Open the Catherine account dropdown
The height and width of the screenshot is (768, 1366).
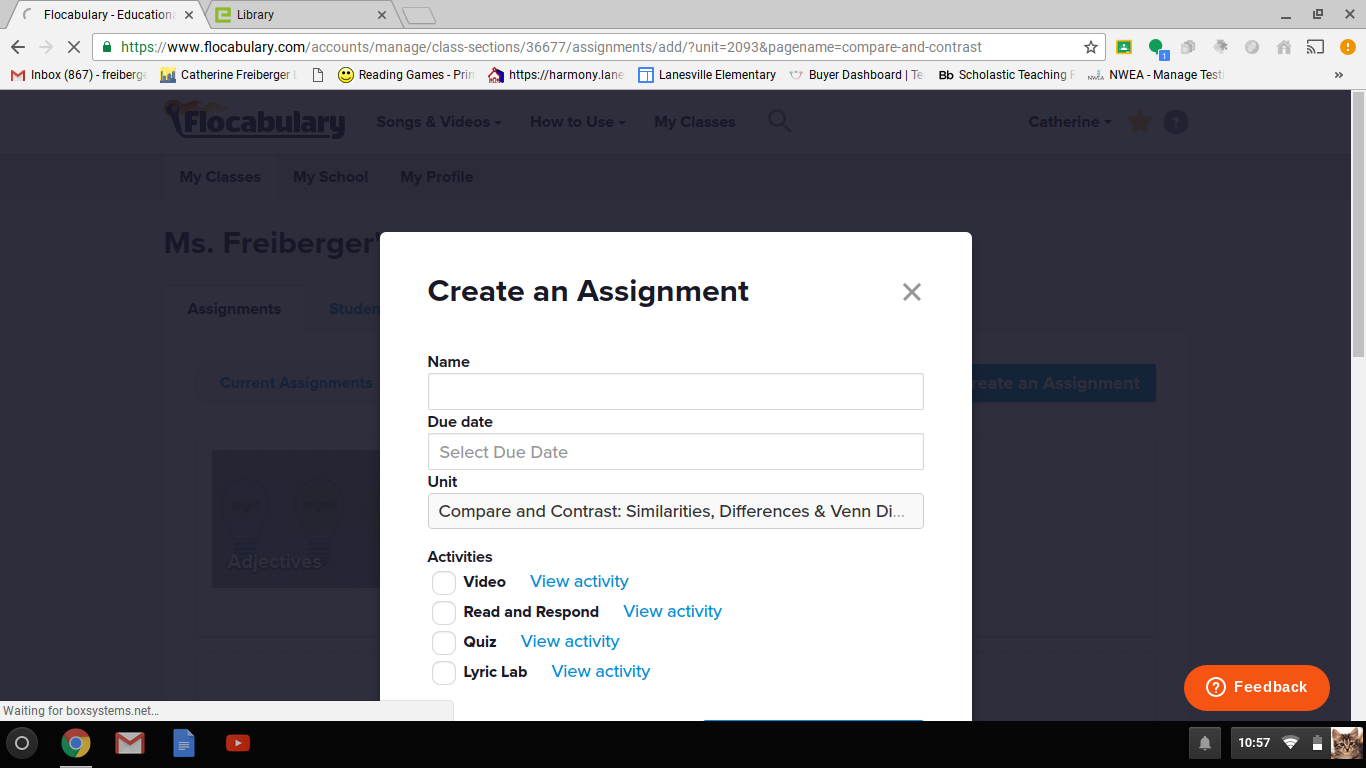(1070, 122)
